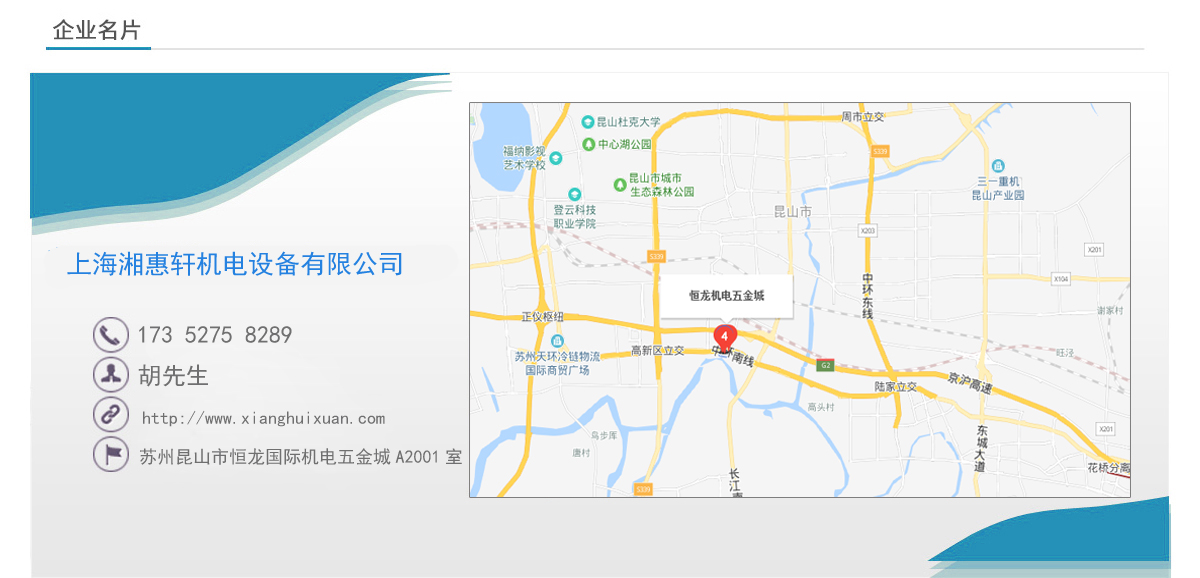Click the flag icon beside the address

point(110,455)
